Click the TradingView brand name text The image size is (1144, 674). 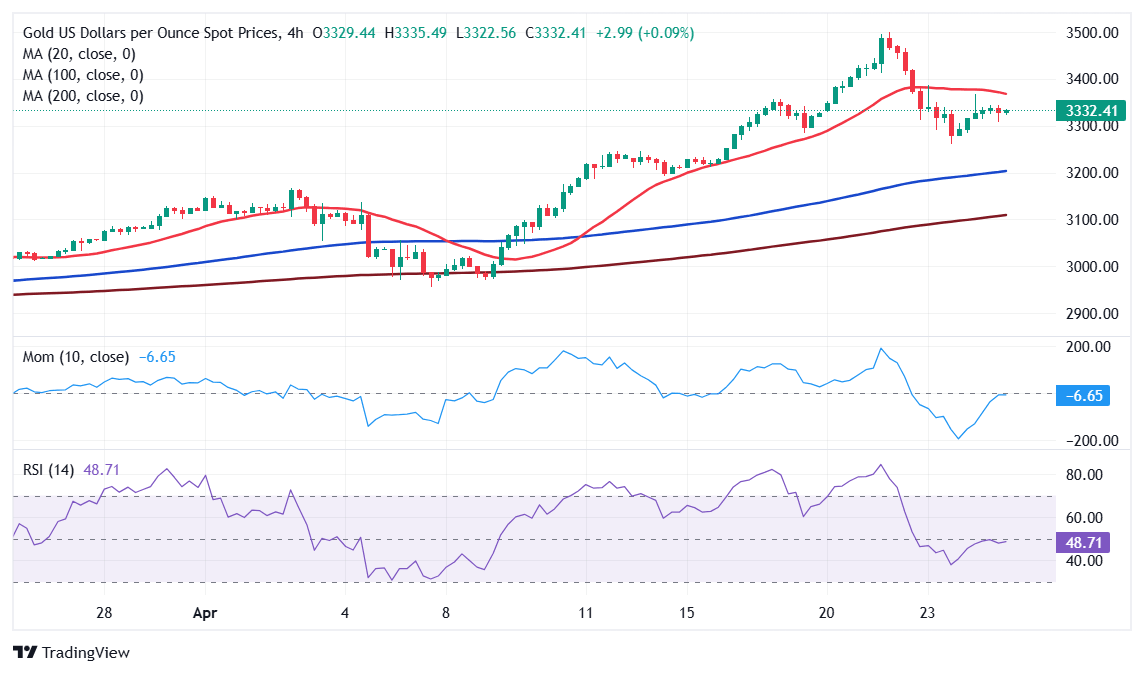[84, 652]
